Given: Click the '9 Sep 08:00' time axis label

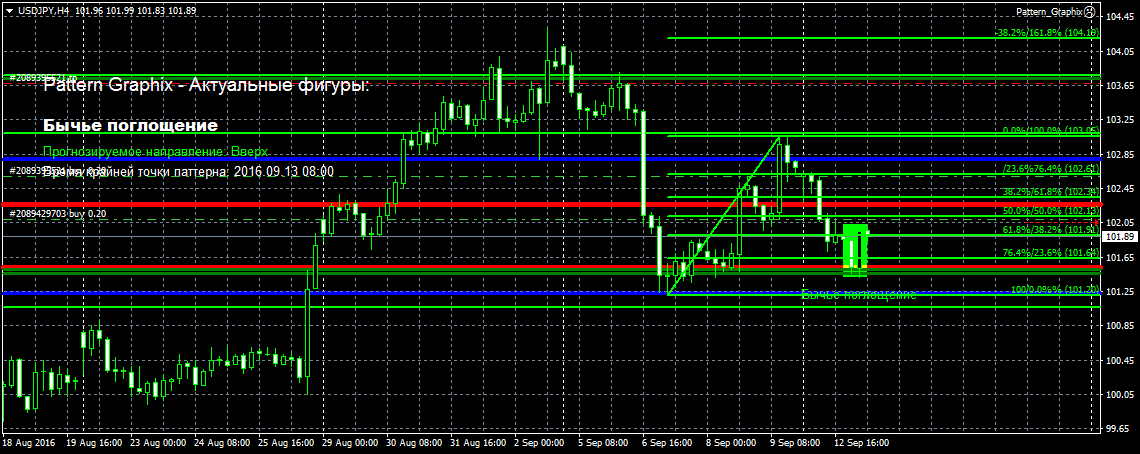Looking at the screenshot, I should click(795, 442).
